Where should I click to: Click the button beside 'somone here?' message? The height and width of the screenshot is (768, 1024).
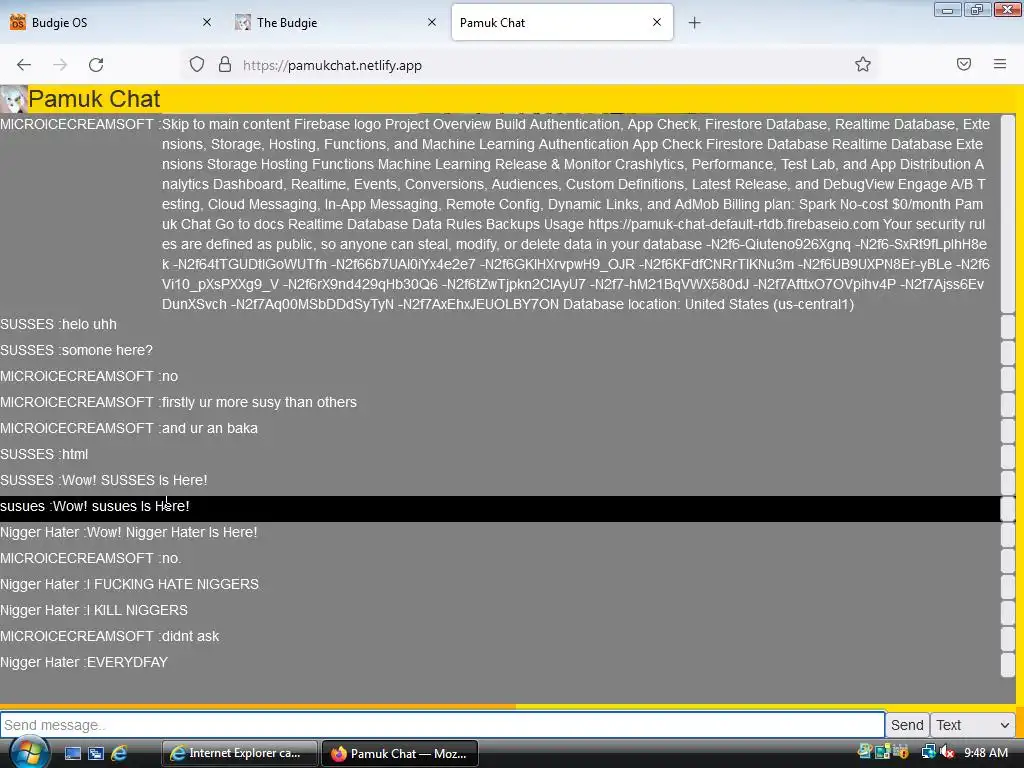click(1008, 352)
